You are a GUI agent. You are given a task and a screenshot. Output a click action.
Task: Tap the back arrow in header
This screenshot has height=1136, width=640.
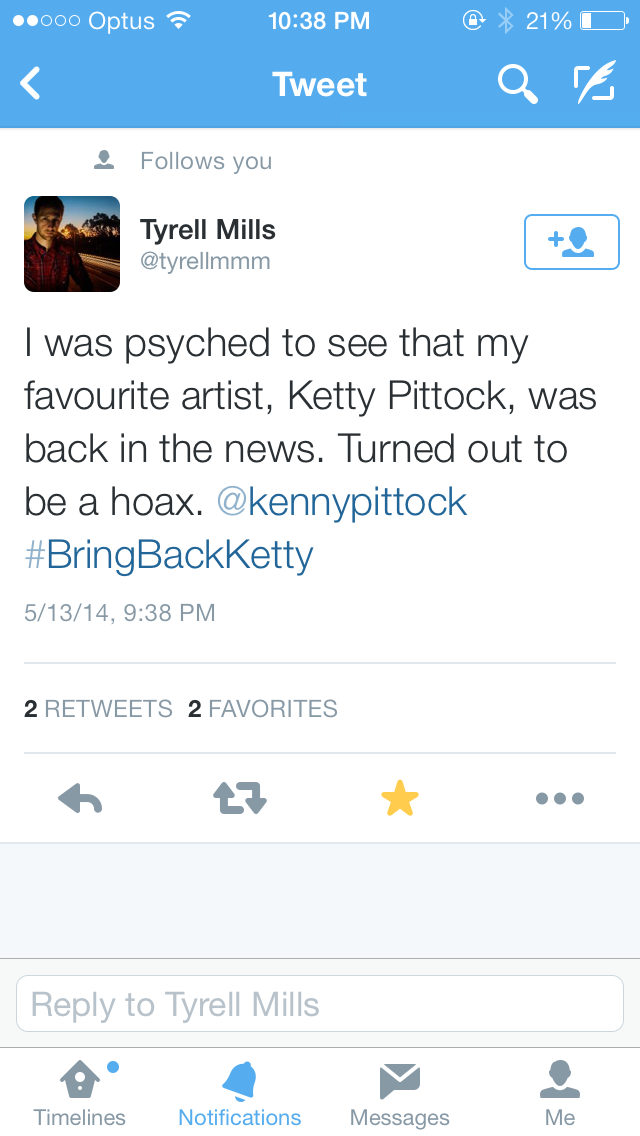[x=31, y=84]
